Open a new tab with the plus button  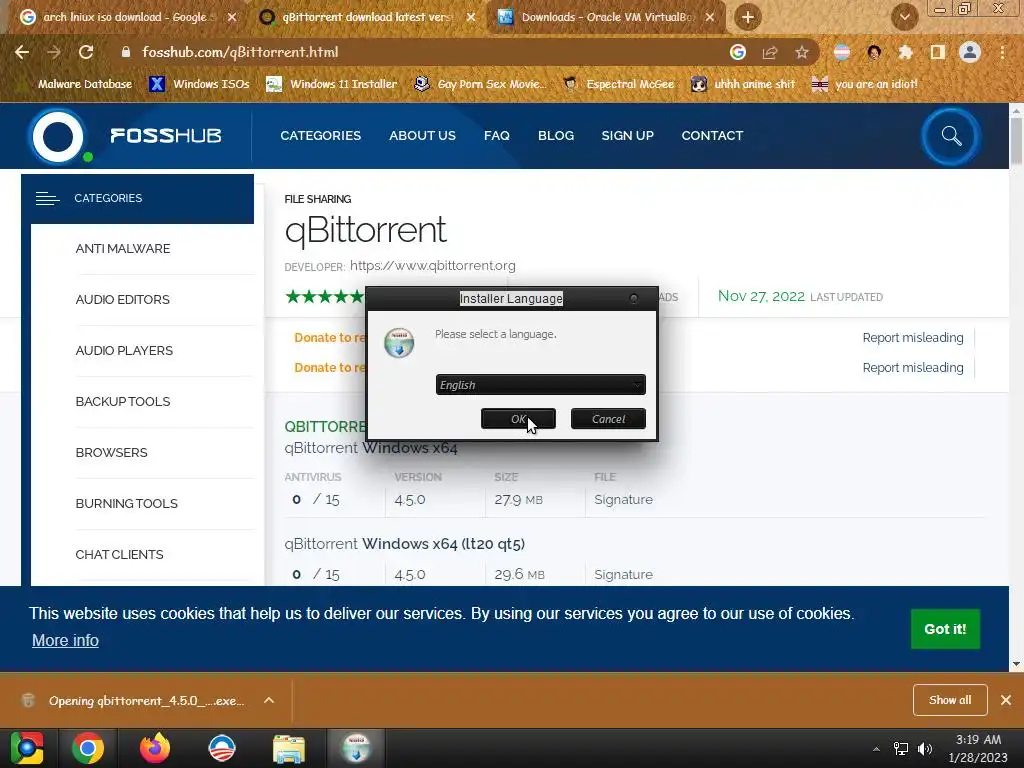[748, 17]
